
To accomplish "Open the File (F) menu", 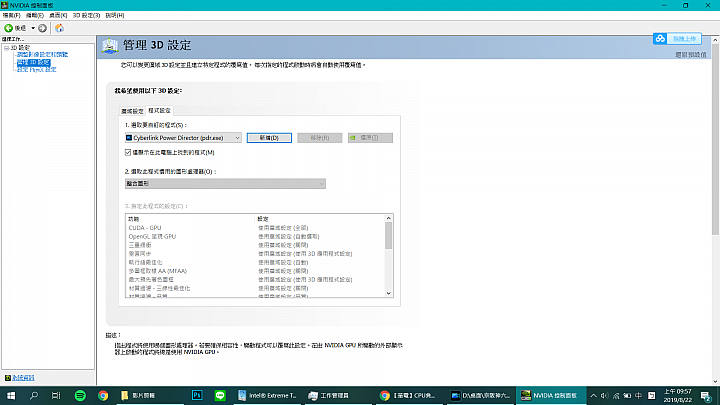I will (11, 15).
